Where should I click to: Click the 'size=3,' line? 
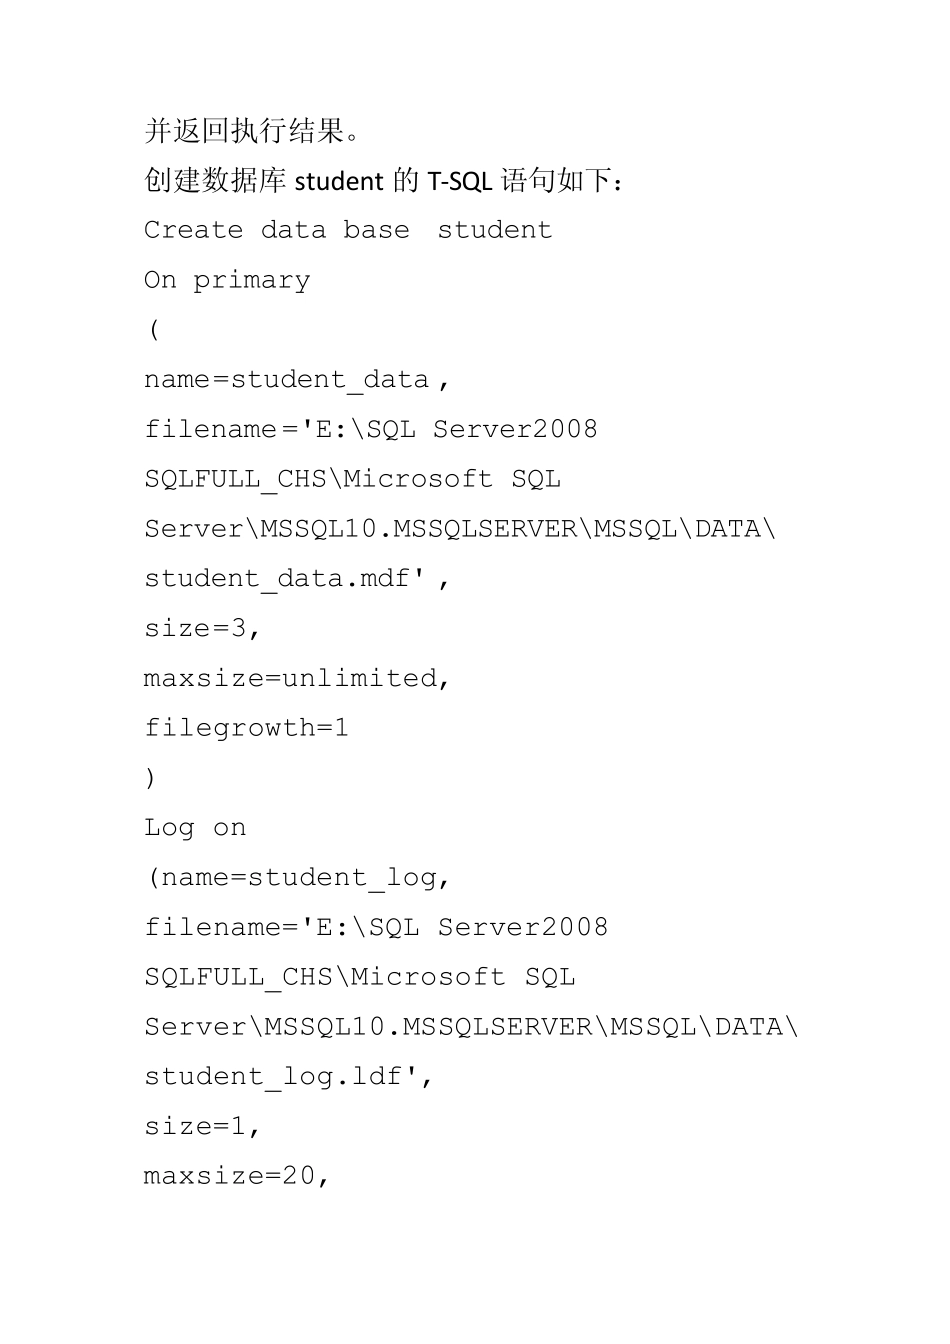pyautogui.click(x=202, y=629)
